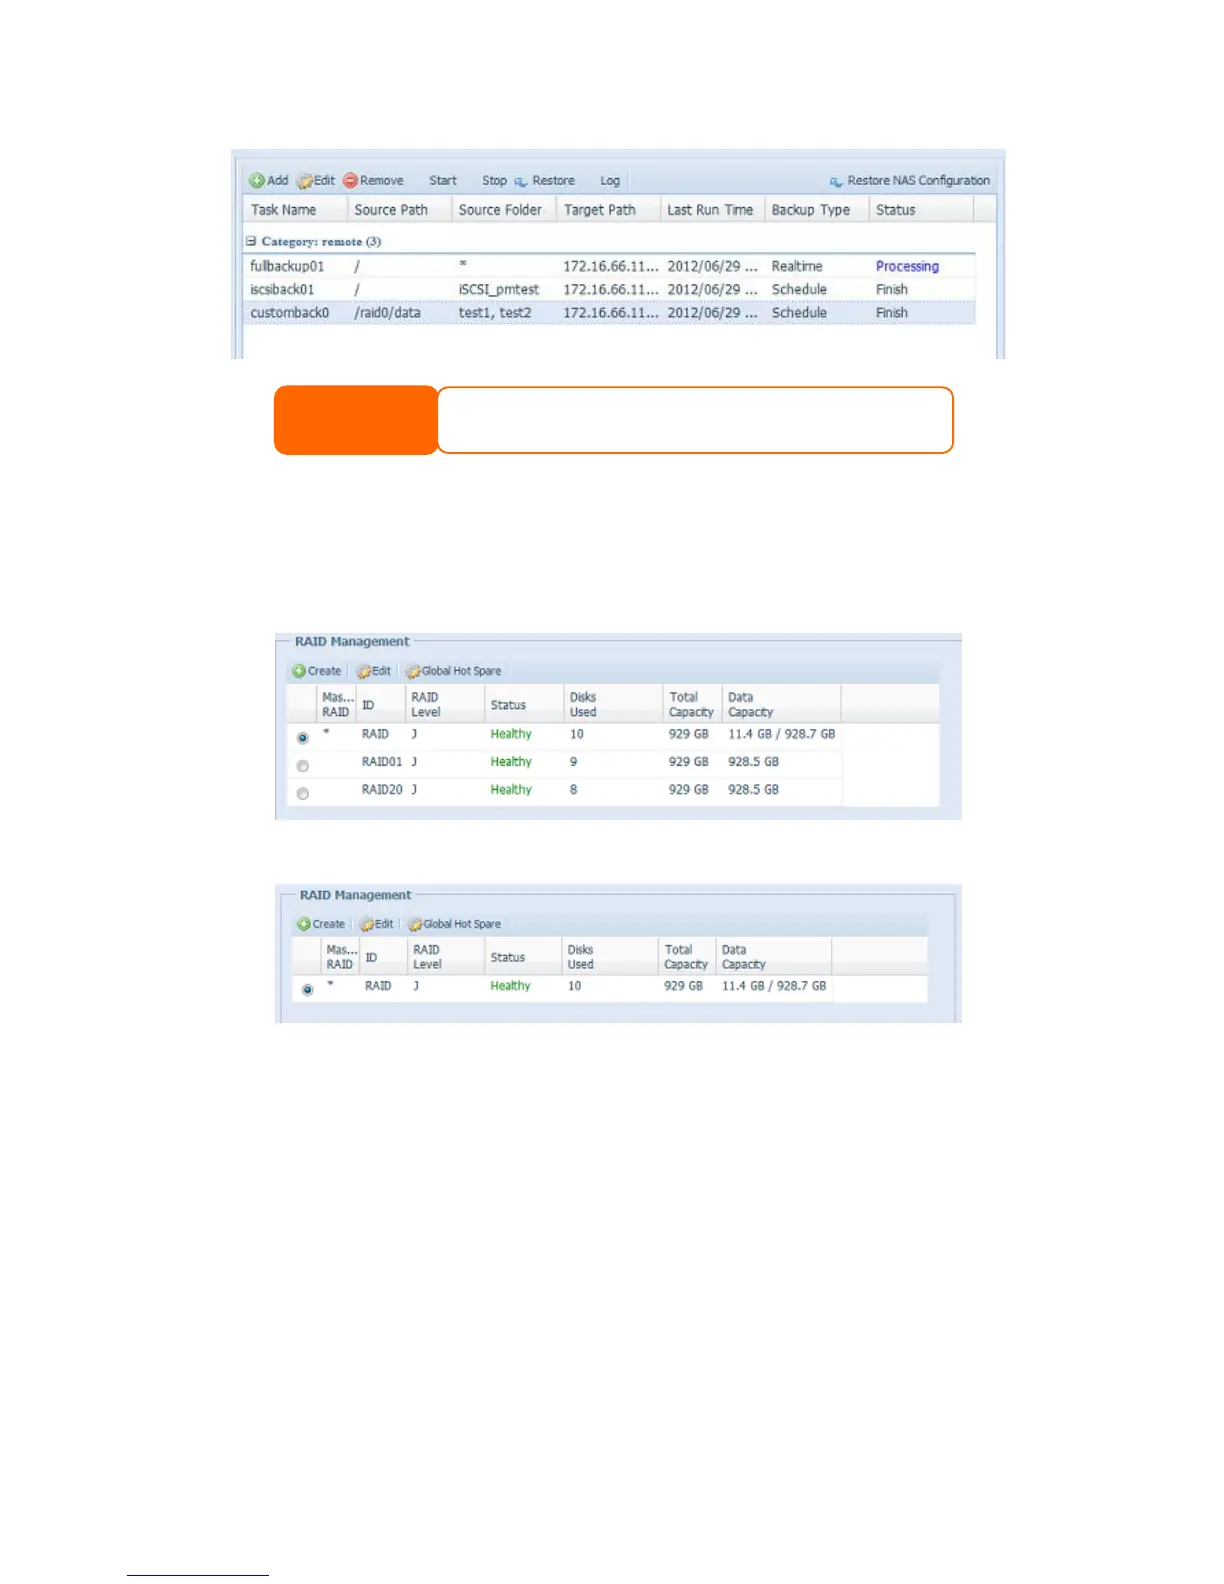This screenshot has width=1224, height=1584.
Task: Click Create icon in the single-row RAID panel
Action: 304,924
